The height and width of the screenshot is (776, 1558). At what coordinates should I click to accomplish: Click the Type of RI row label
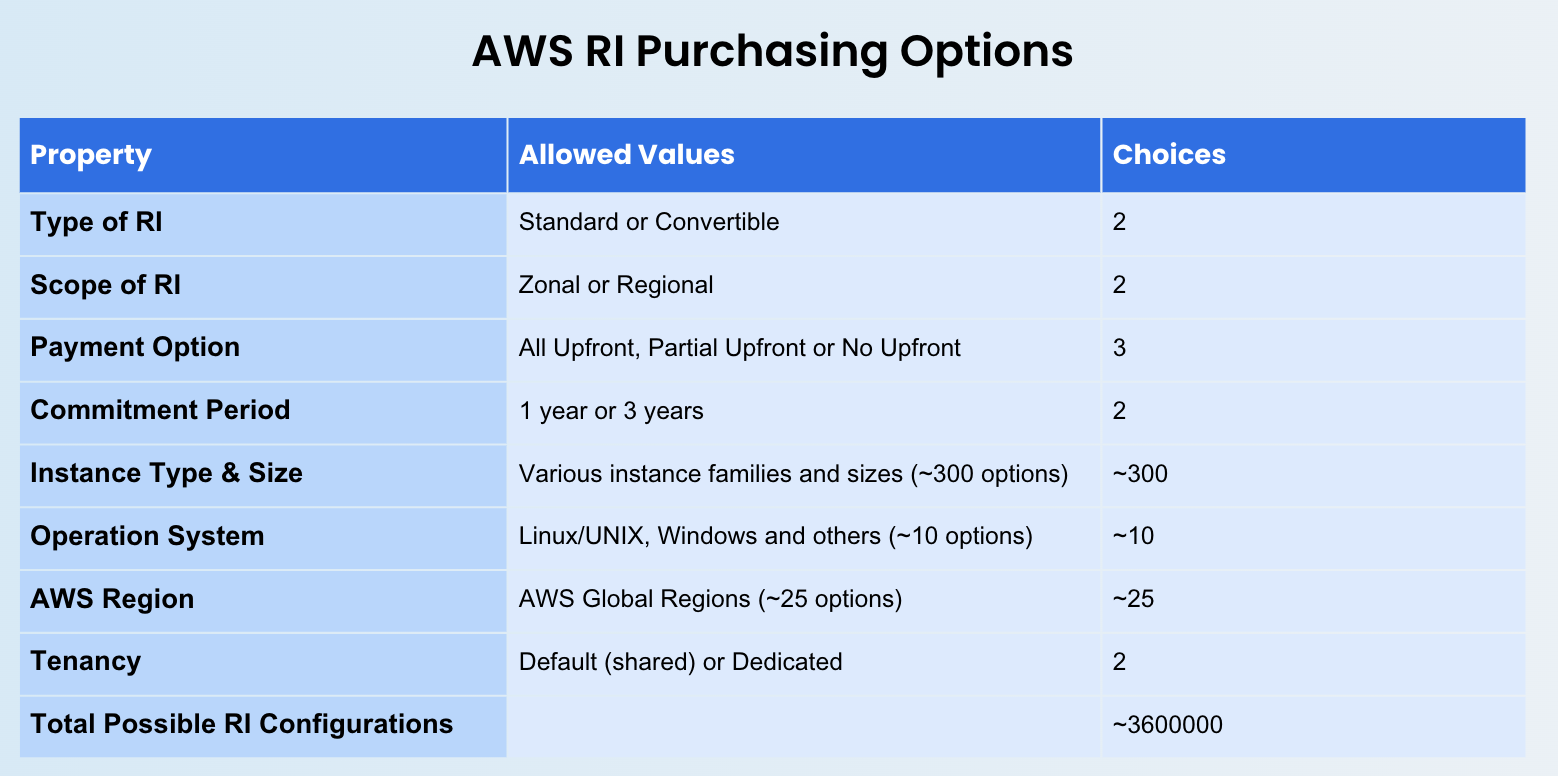click(x=263, y=223)
